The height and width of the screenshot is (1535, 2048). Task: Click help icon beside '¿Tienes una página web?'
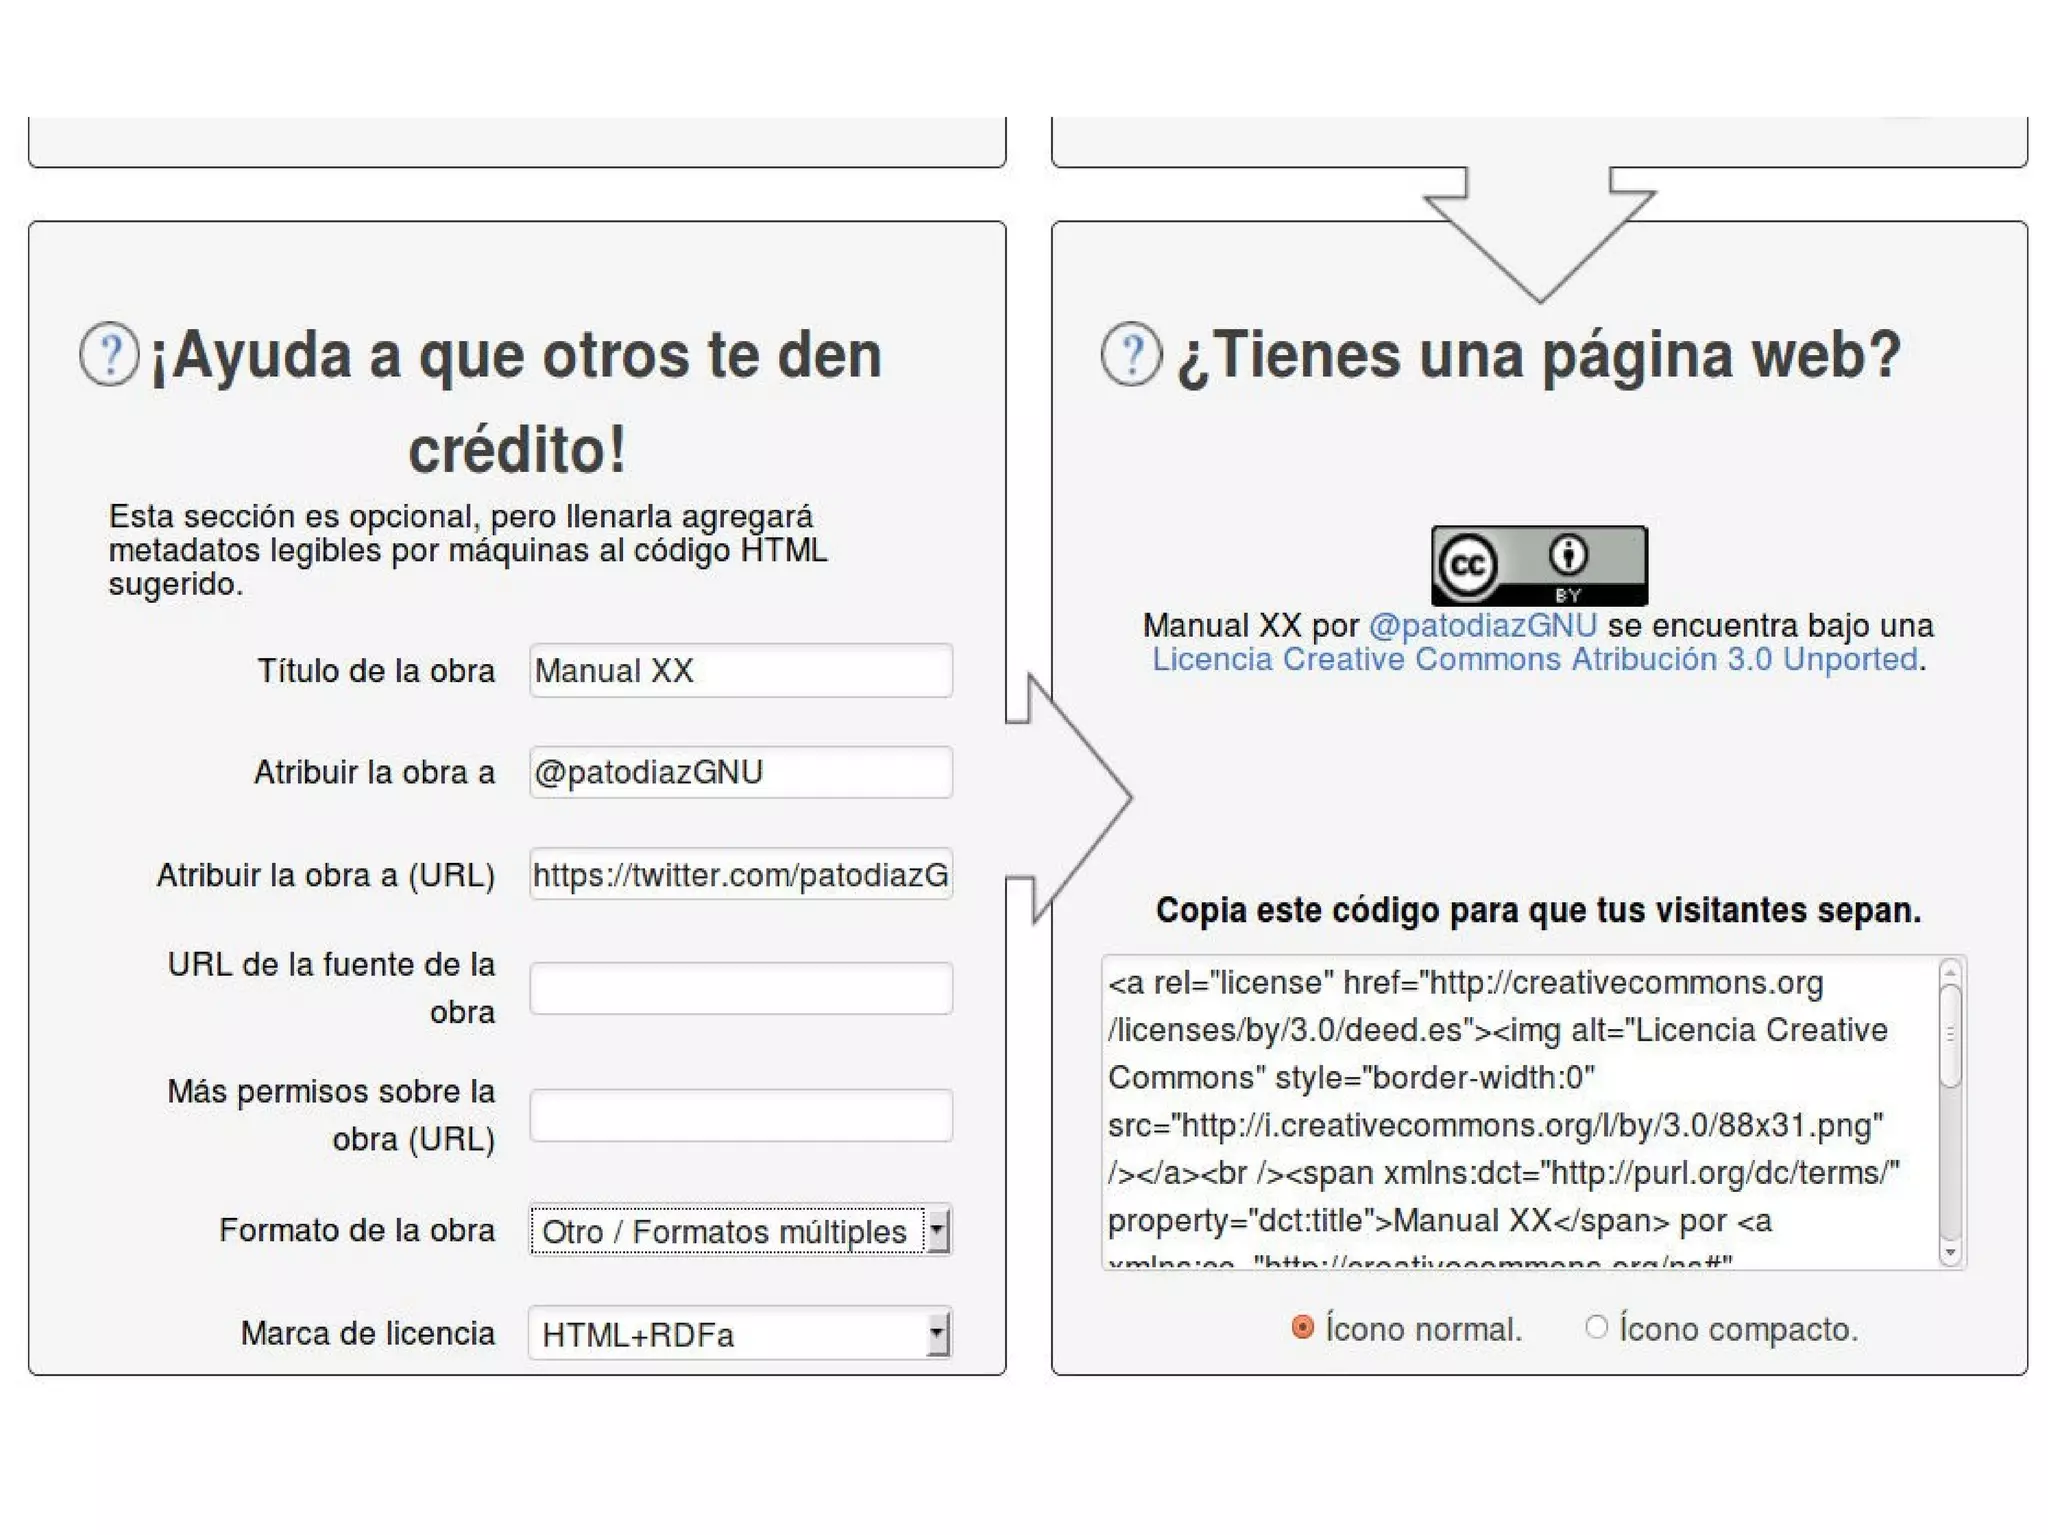pyautogui.click(x=1131, y=354)
